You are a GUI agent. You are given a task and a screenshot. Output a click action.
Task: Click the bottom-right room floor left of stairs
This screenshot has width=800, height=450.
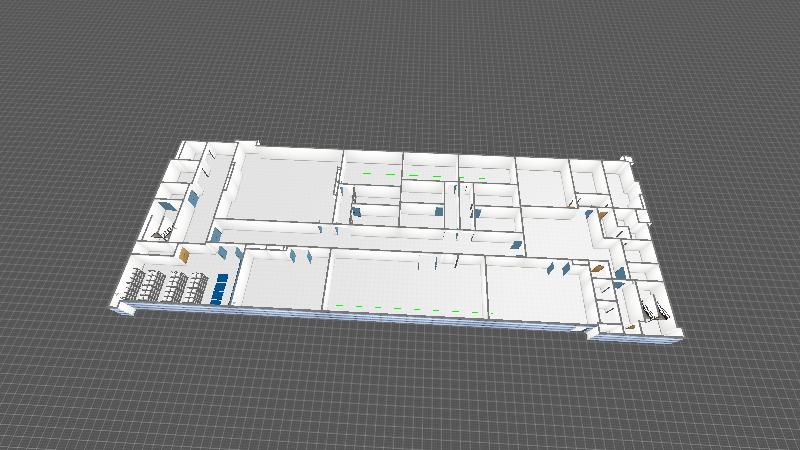click(538, 292)
